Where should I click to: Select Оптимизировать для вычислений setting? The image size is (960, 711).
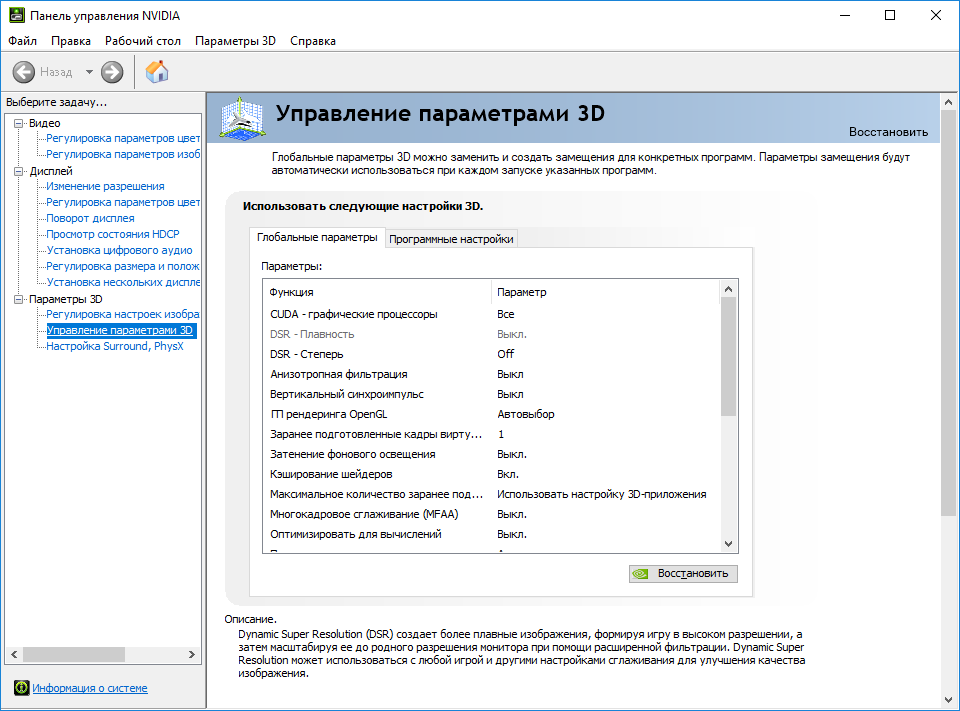[x=492, y=534]
